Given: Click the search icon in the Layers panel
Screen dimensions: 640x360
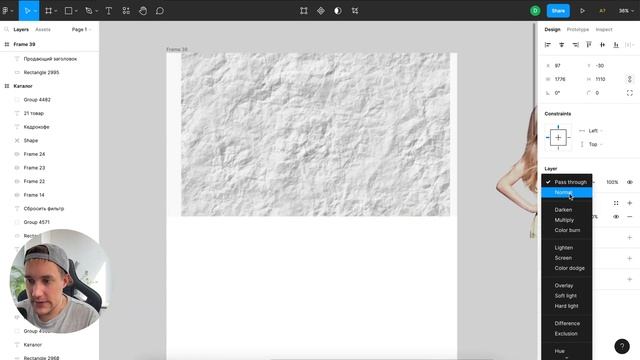Looking at the screenshot, I should (x=7, y=29).
